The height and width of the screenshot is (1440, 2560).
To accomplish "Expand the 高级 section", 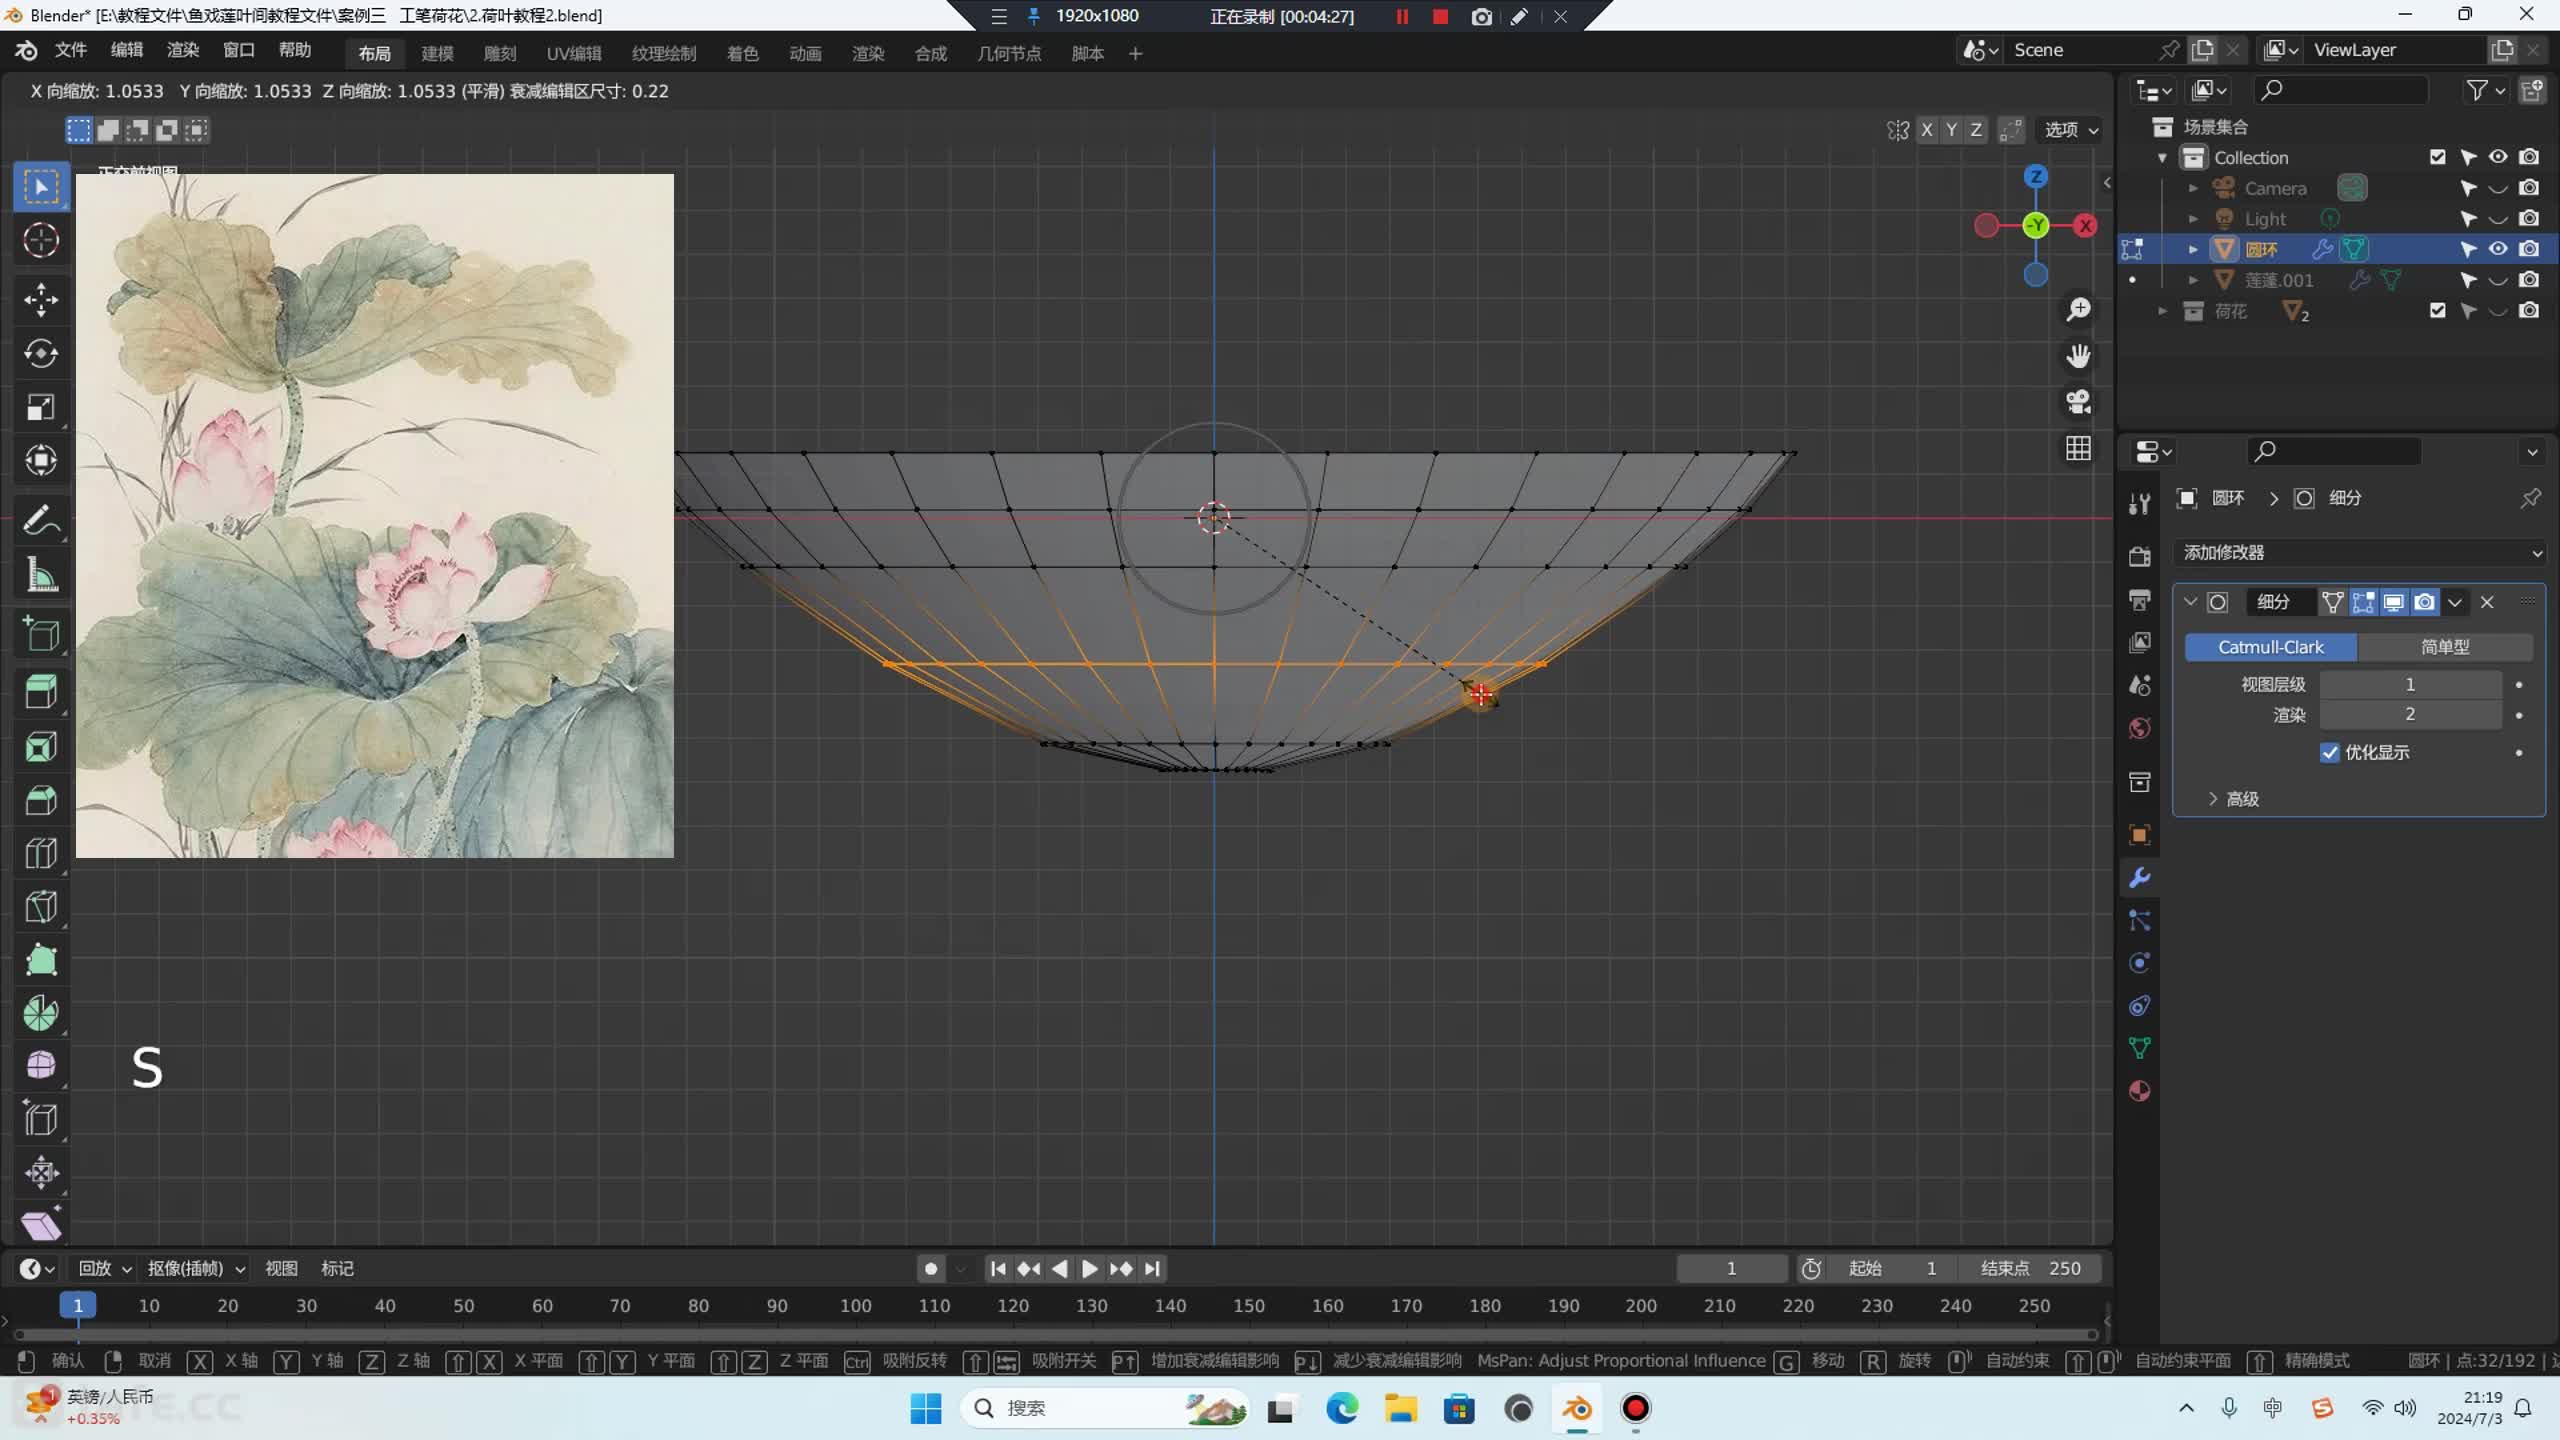I will [x=2233, y=799].
